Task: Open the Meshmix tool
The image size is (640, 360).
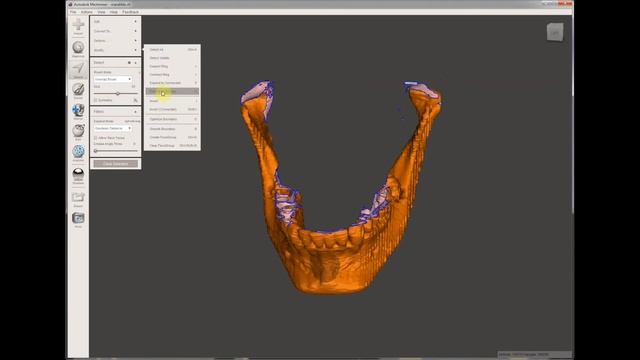Action: [78, 48]
